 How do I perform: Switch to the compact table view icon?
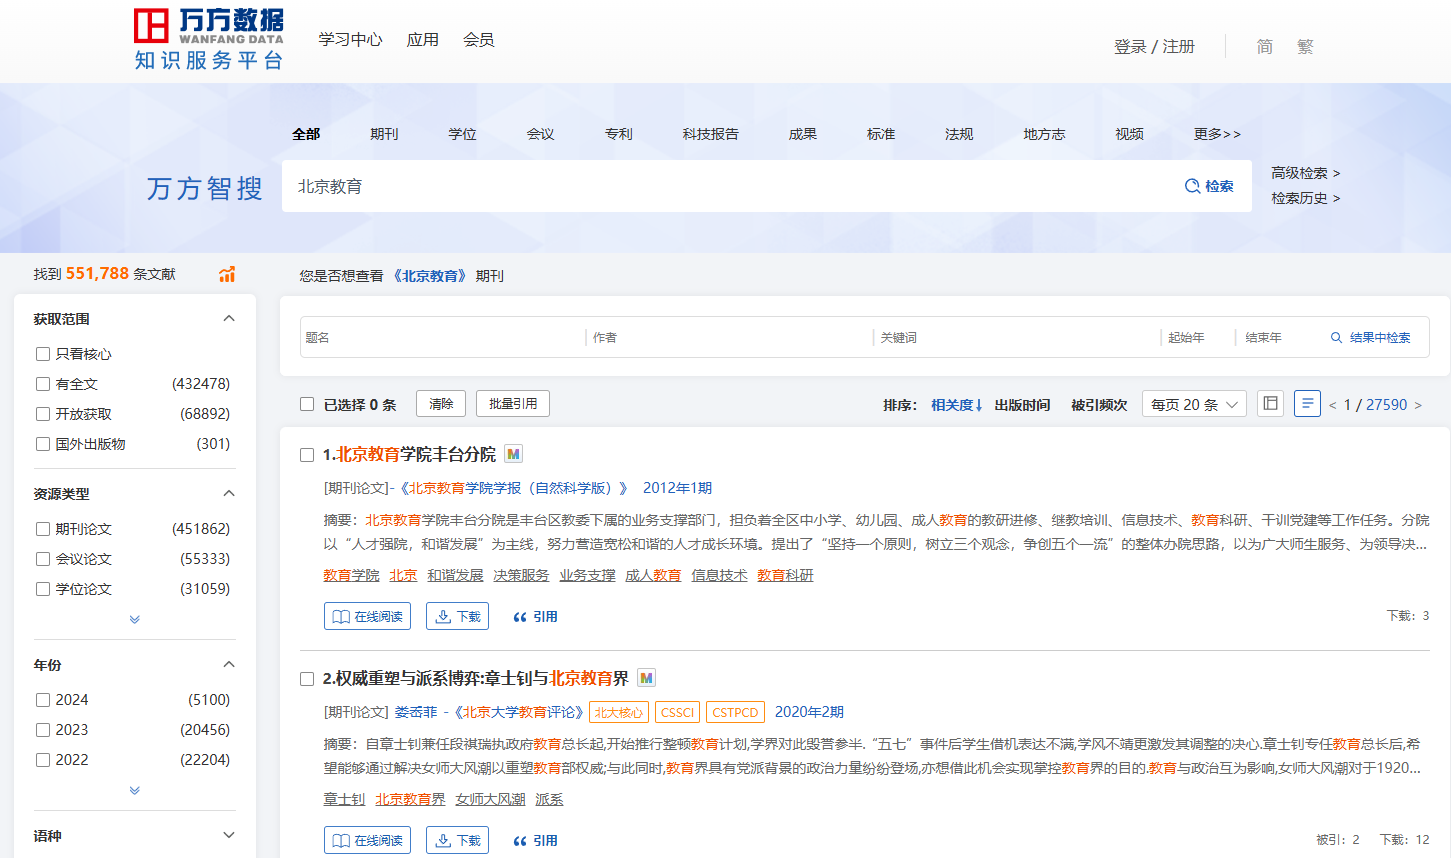pos(1270,403)
